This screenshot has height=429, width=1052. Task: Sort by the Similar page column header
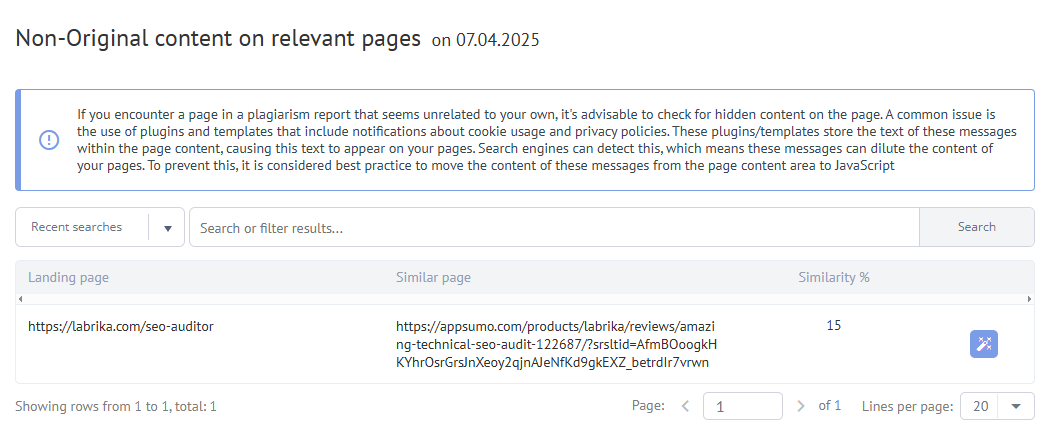(433, 277)
